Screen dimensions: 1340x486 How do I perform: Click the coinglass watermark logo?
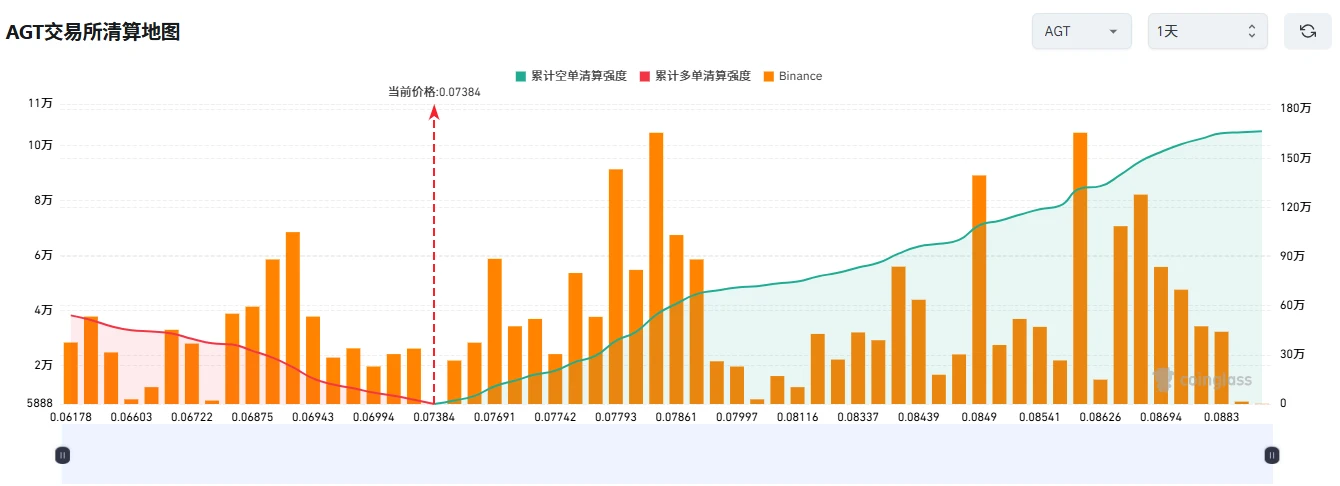(x=1202, y=380)
